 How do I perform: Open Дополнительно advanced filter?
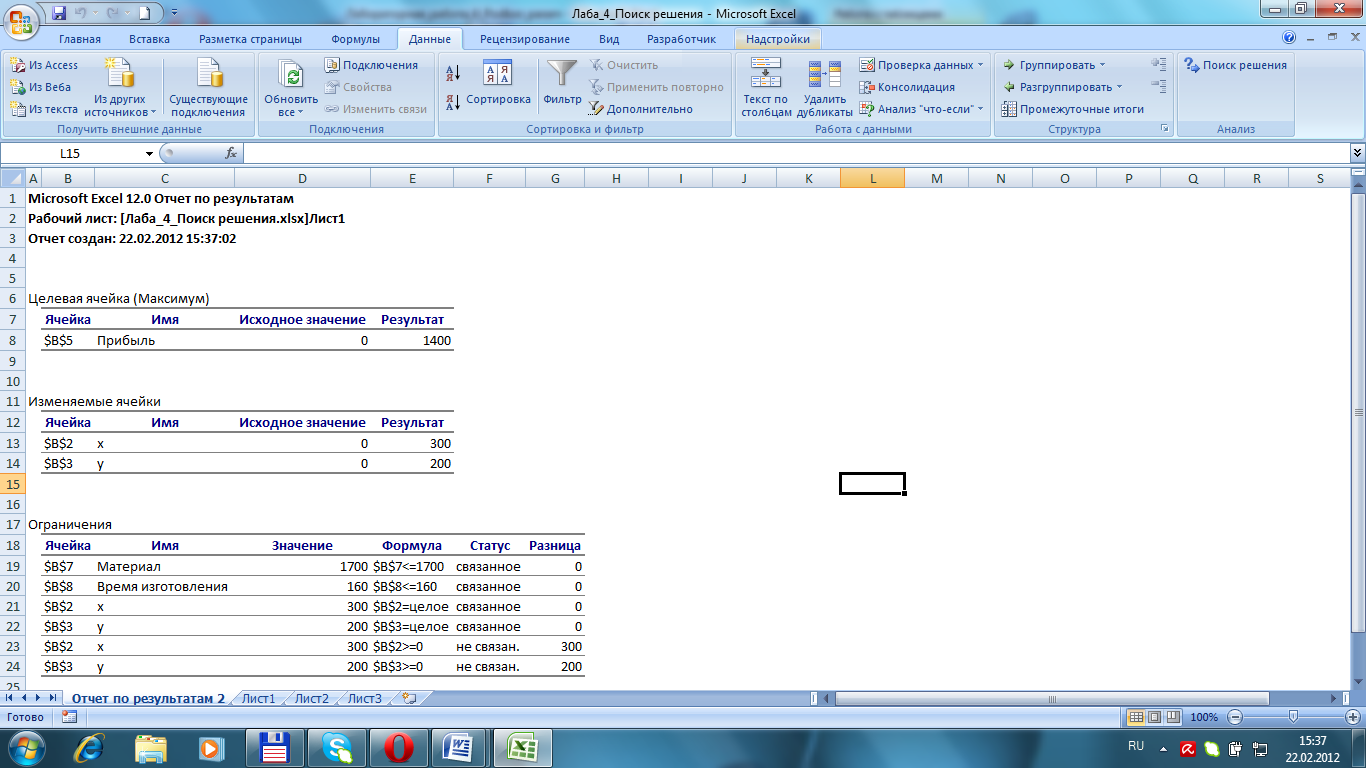[x=640, y=109]
